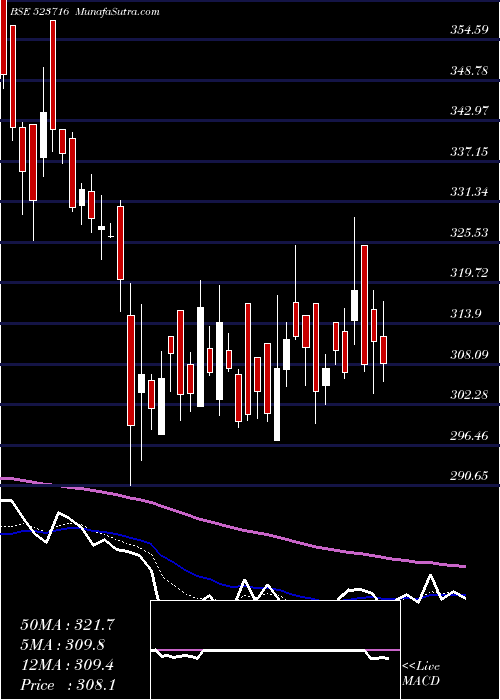Select the 348.78 price axis label
This screenshot has width=500, height=700.
(468, 71)
